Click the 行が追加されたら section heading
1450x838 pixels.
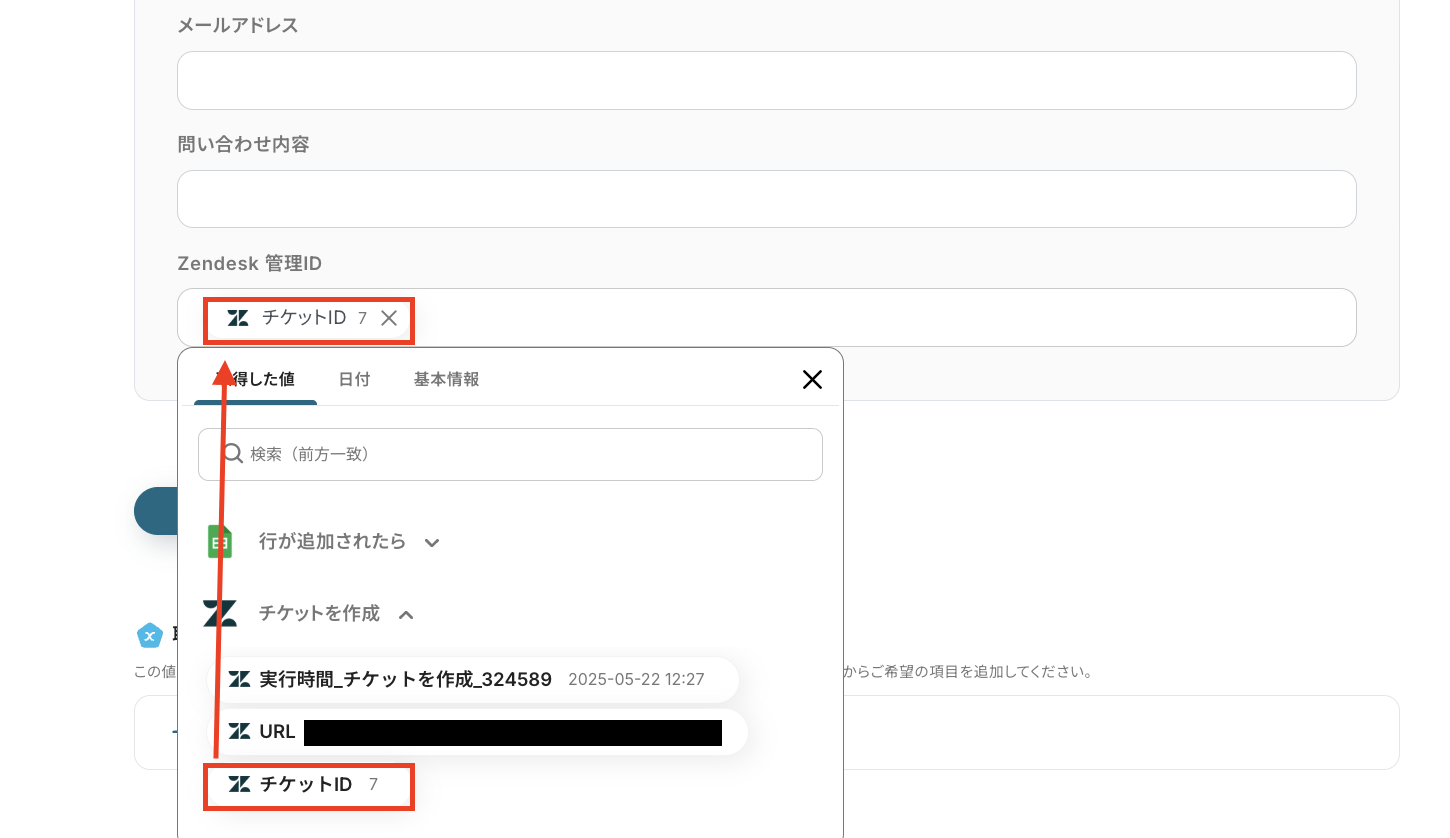coord(333,542)
